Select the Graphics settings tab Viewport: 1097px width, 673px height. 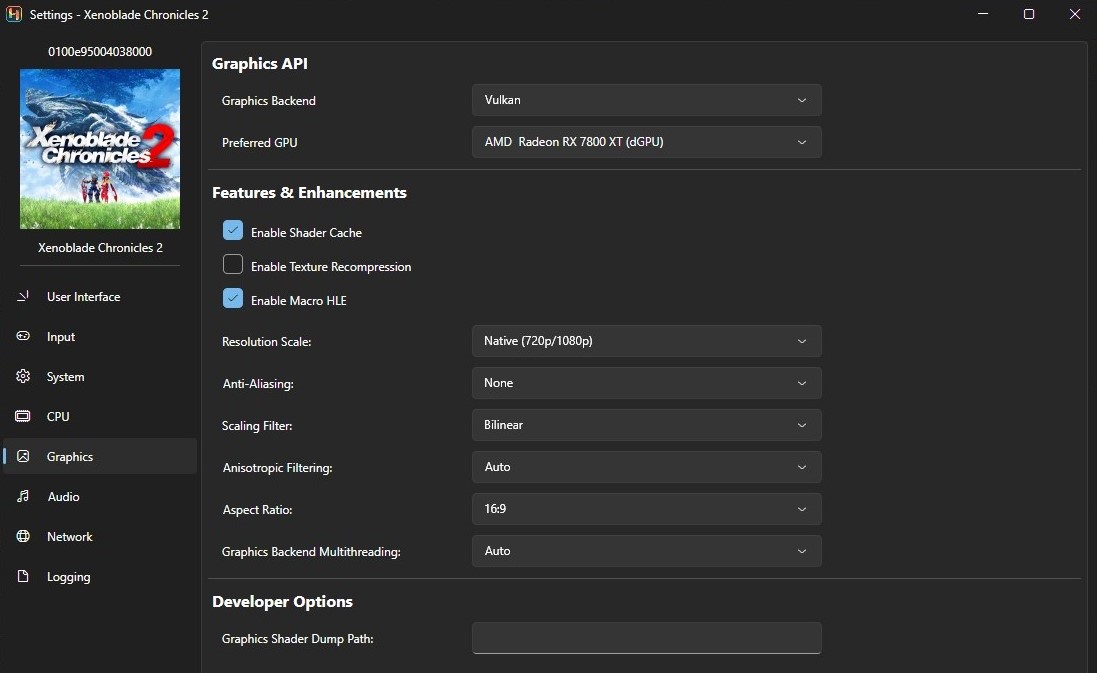click(100, 456)
